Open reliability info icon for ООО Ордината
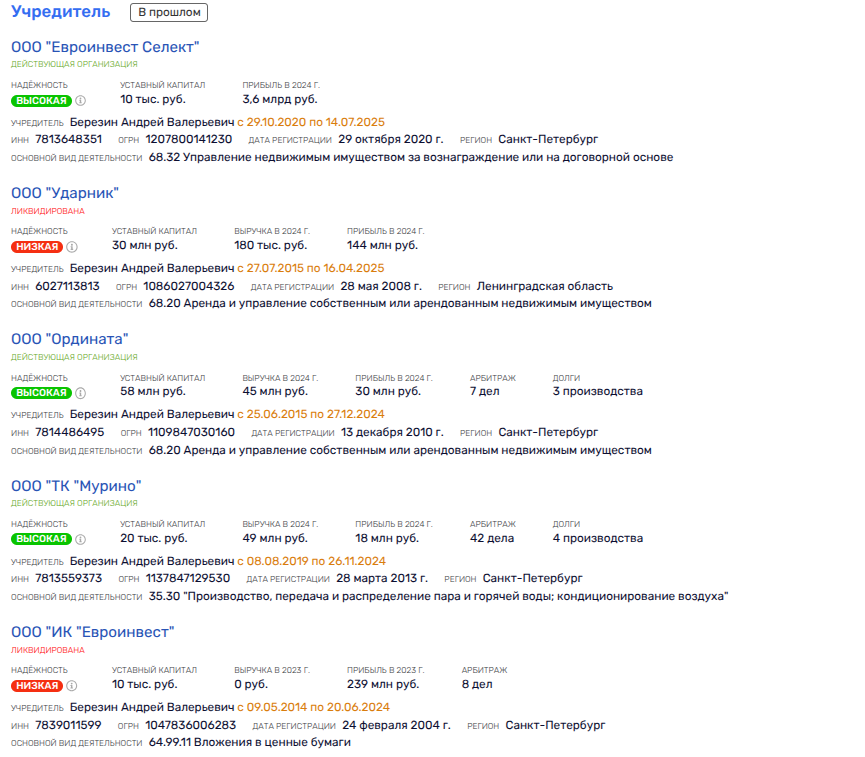865x757 pixels. point(81,392)
